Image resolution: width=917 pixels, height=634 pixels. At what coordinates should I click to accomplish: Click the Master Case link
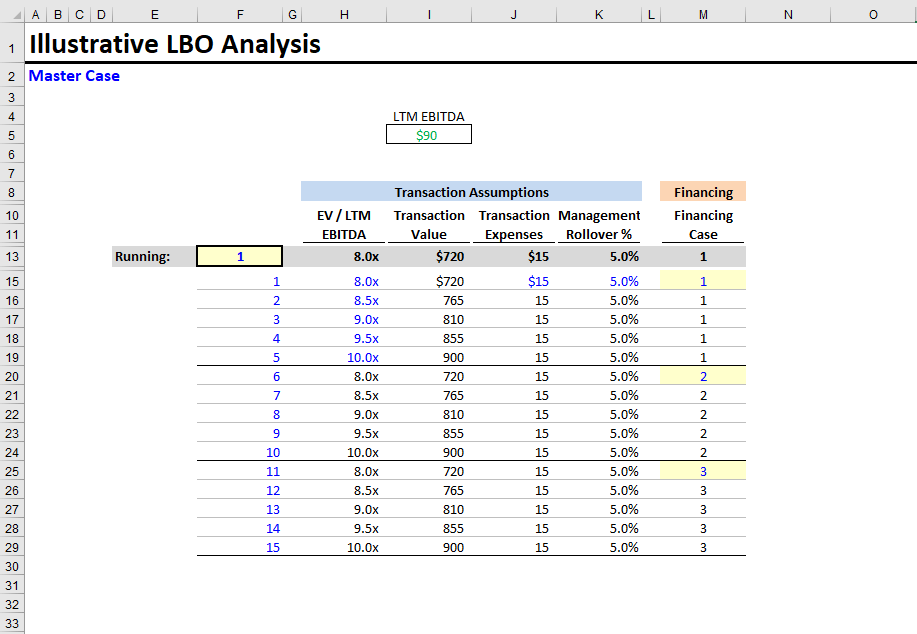coord(74,75)
